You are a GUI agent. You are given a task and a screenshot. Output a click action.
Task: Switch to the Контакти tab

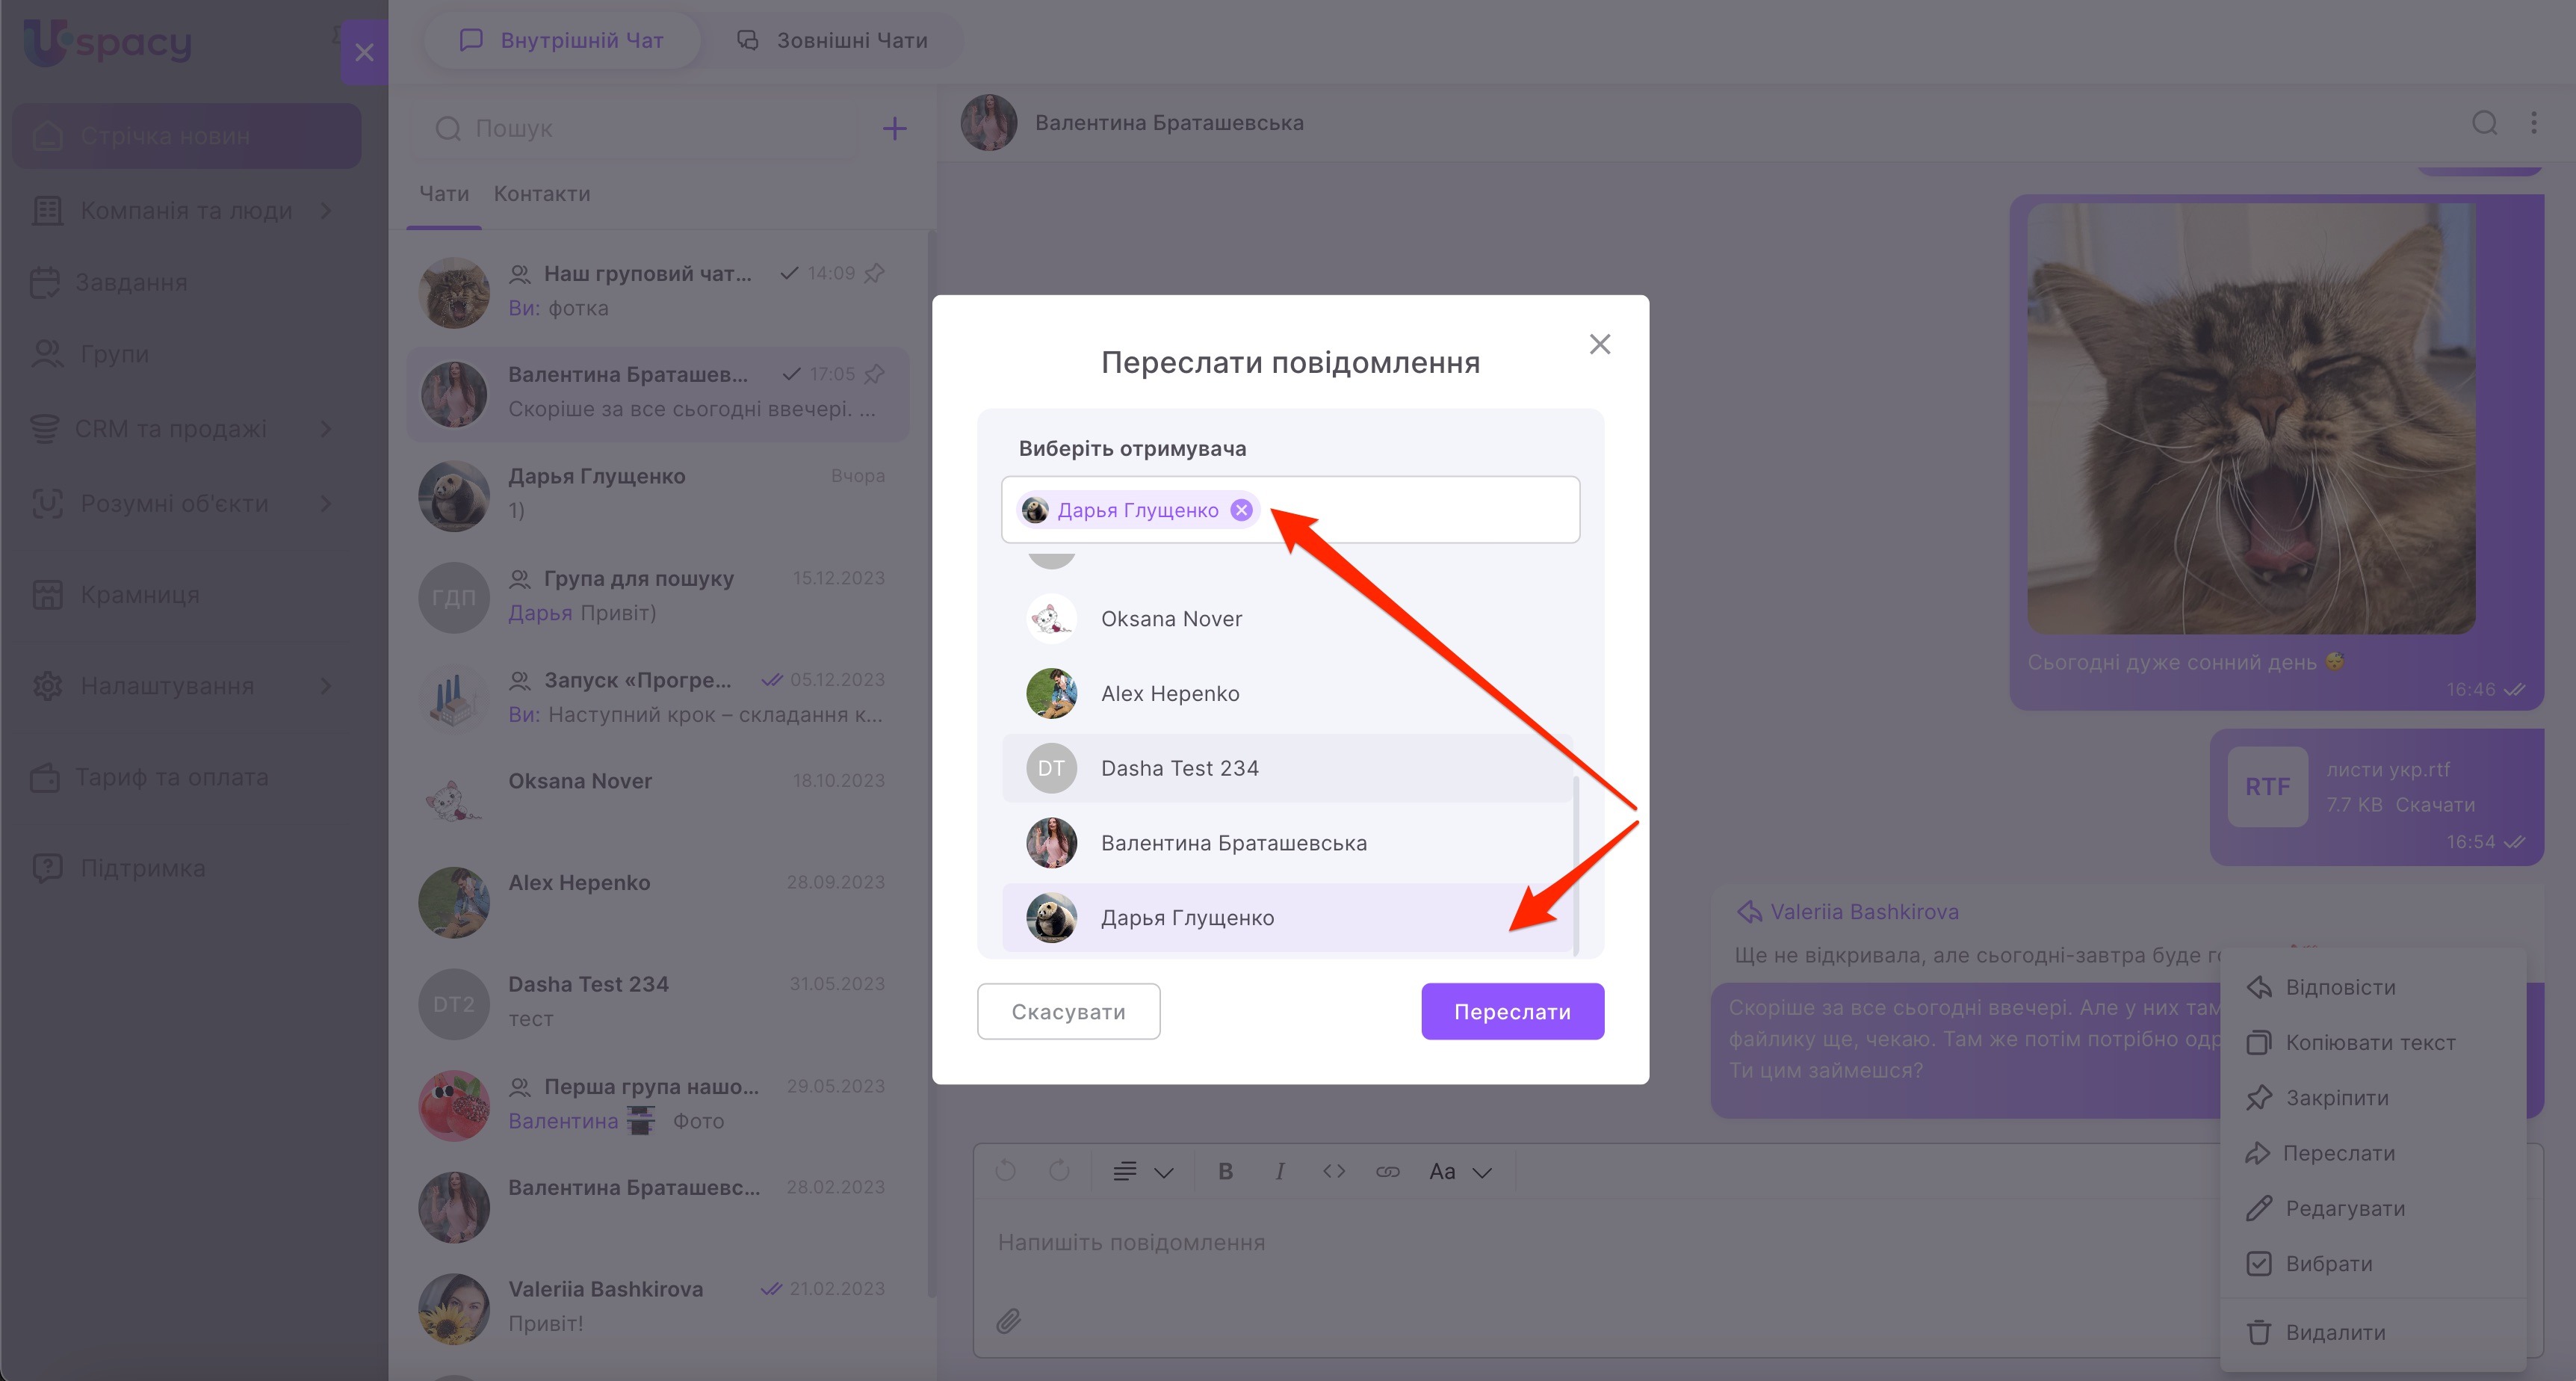pos(541,194)
